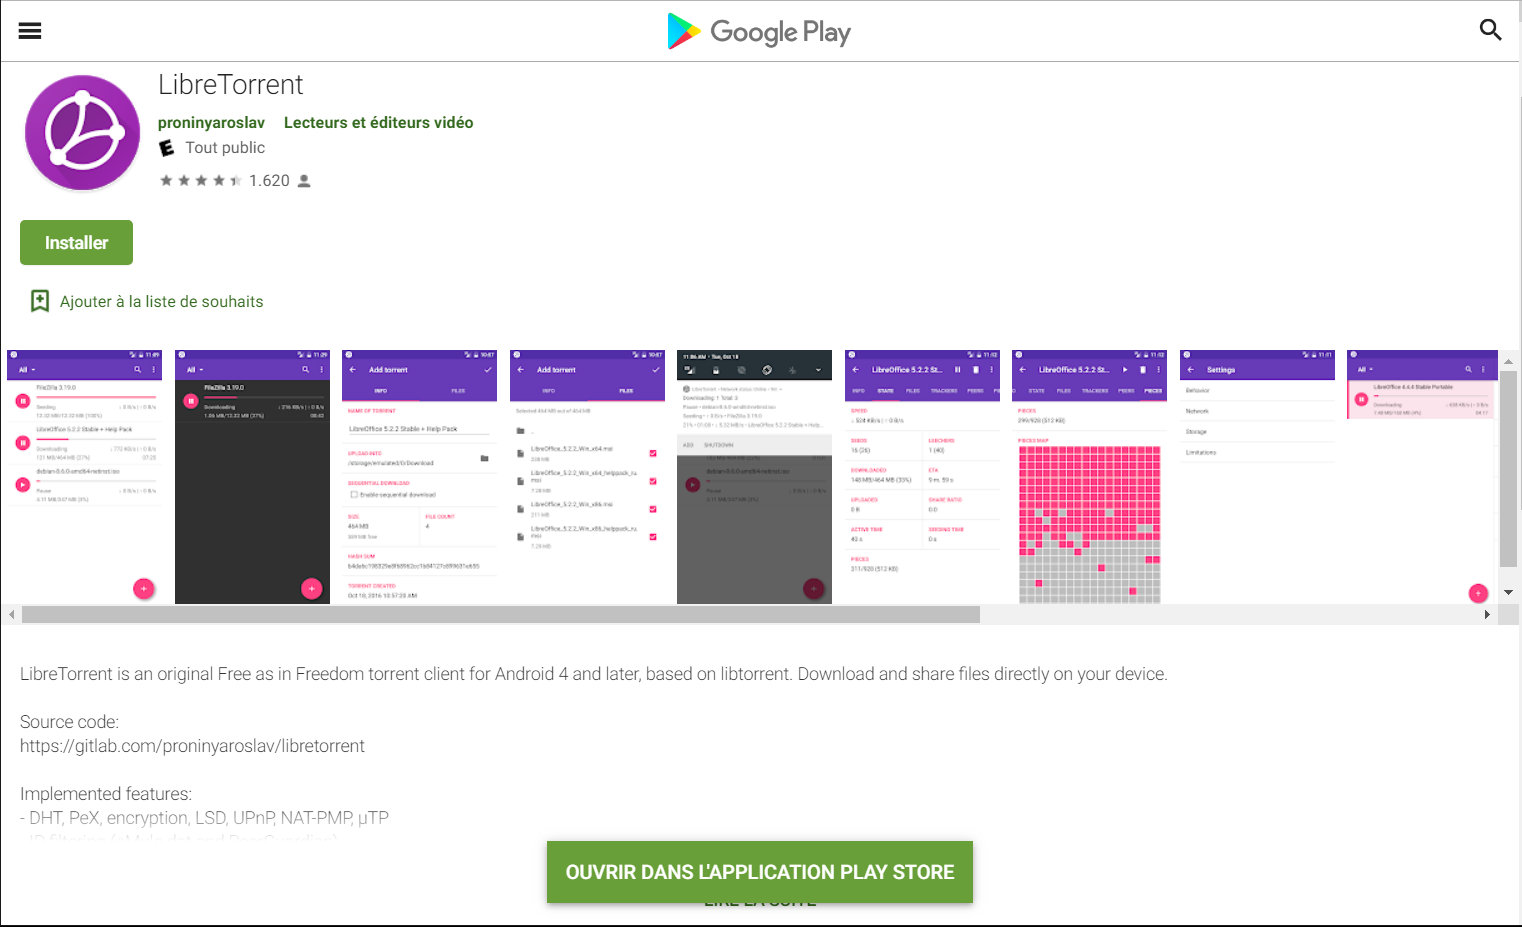
Task: Click the LibreTorrent app title
Action: [x=230, y=85]
